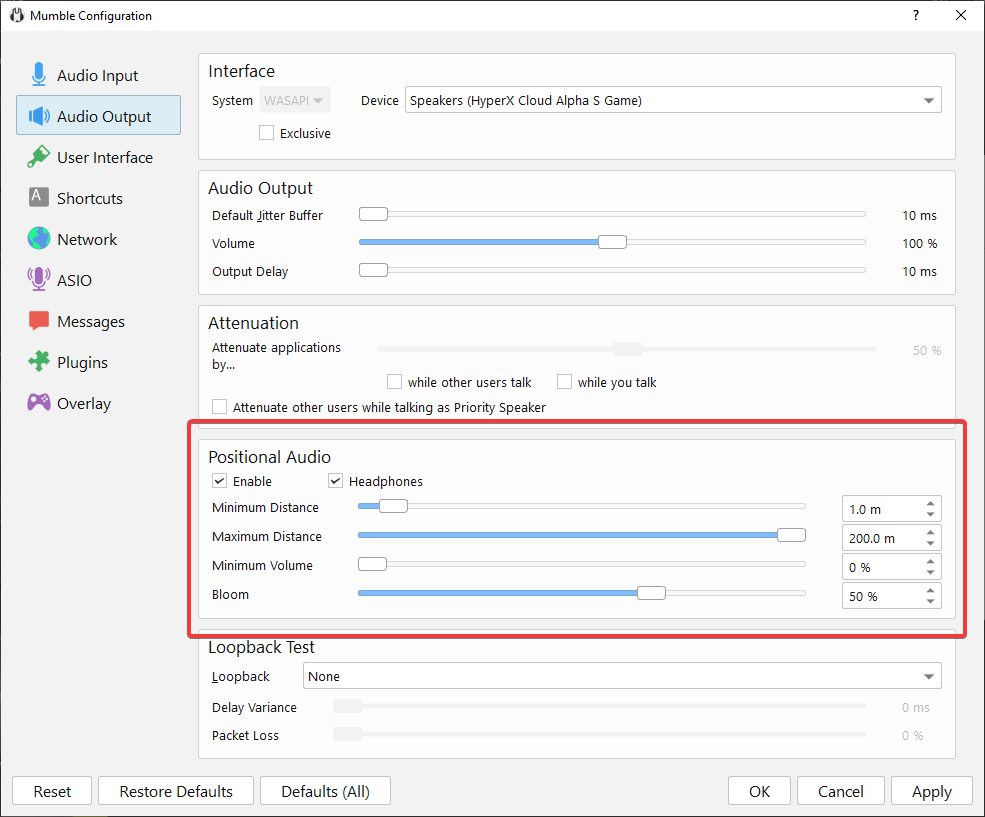The image size is (985, 817).
Task: Click the Mumble logo in title bar
Action: pos(16,15)
